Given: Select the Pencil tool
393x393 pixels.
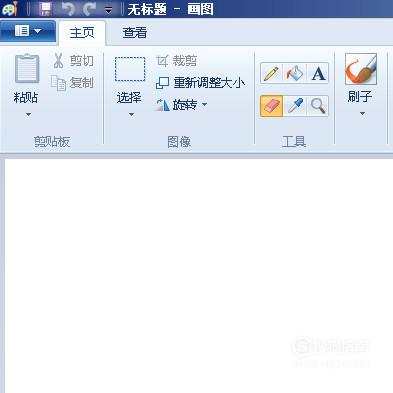Looking at the screenshot, I should [x=271, y=73].
